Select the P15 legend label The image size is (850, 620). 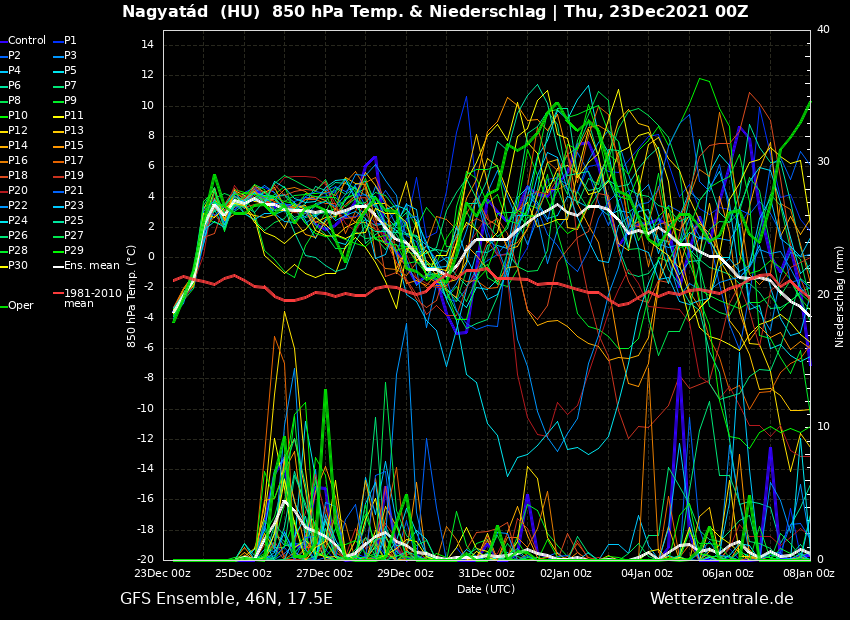tap(73, 146)
